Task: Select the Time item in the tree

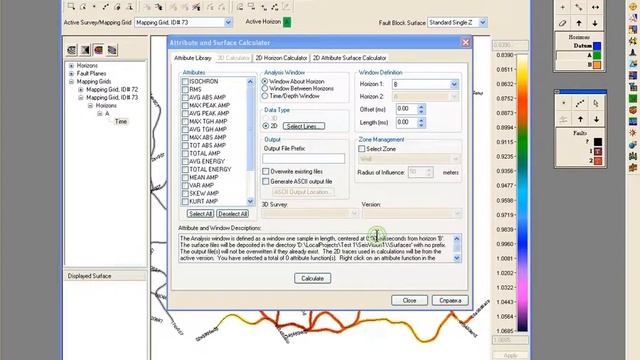Action: (121, 122)
